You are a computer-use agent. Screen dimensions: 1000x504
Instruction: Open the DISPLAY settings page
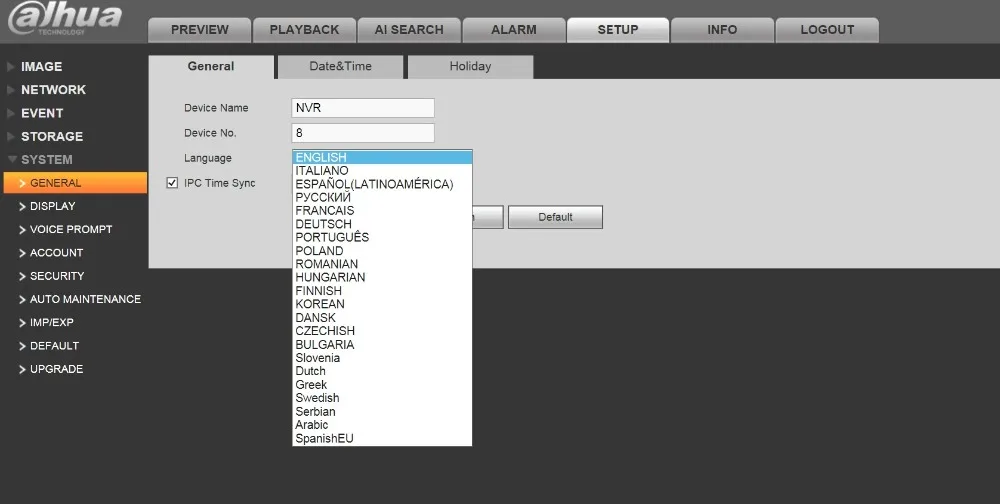click(52, 206)
